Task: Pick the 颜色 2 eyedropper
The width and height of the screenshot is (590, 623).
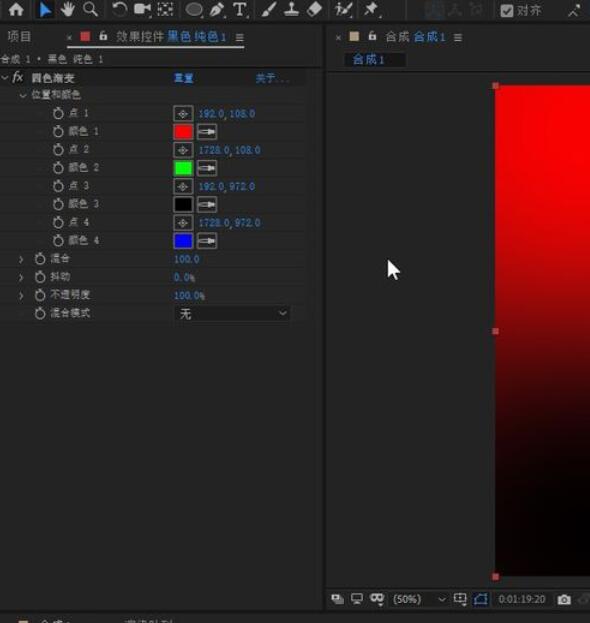Action: pyautogui.click(x=207, y=168)
